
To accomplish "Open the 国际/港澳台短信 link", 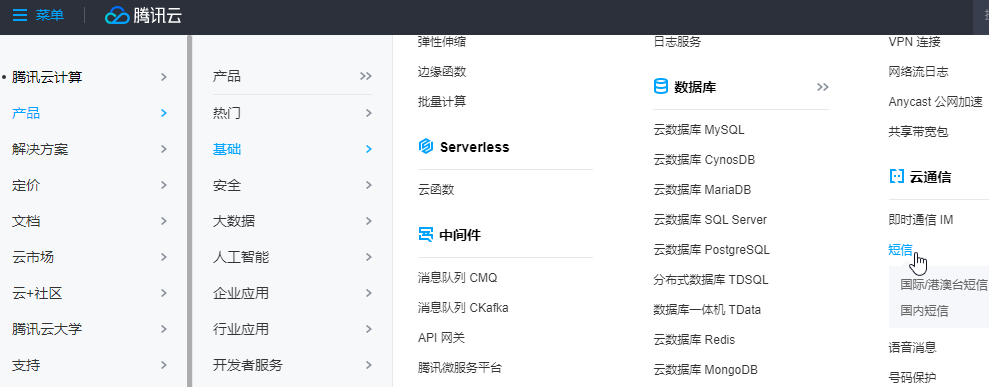I will click(x=944, y=284).
